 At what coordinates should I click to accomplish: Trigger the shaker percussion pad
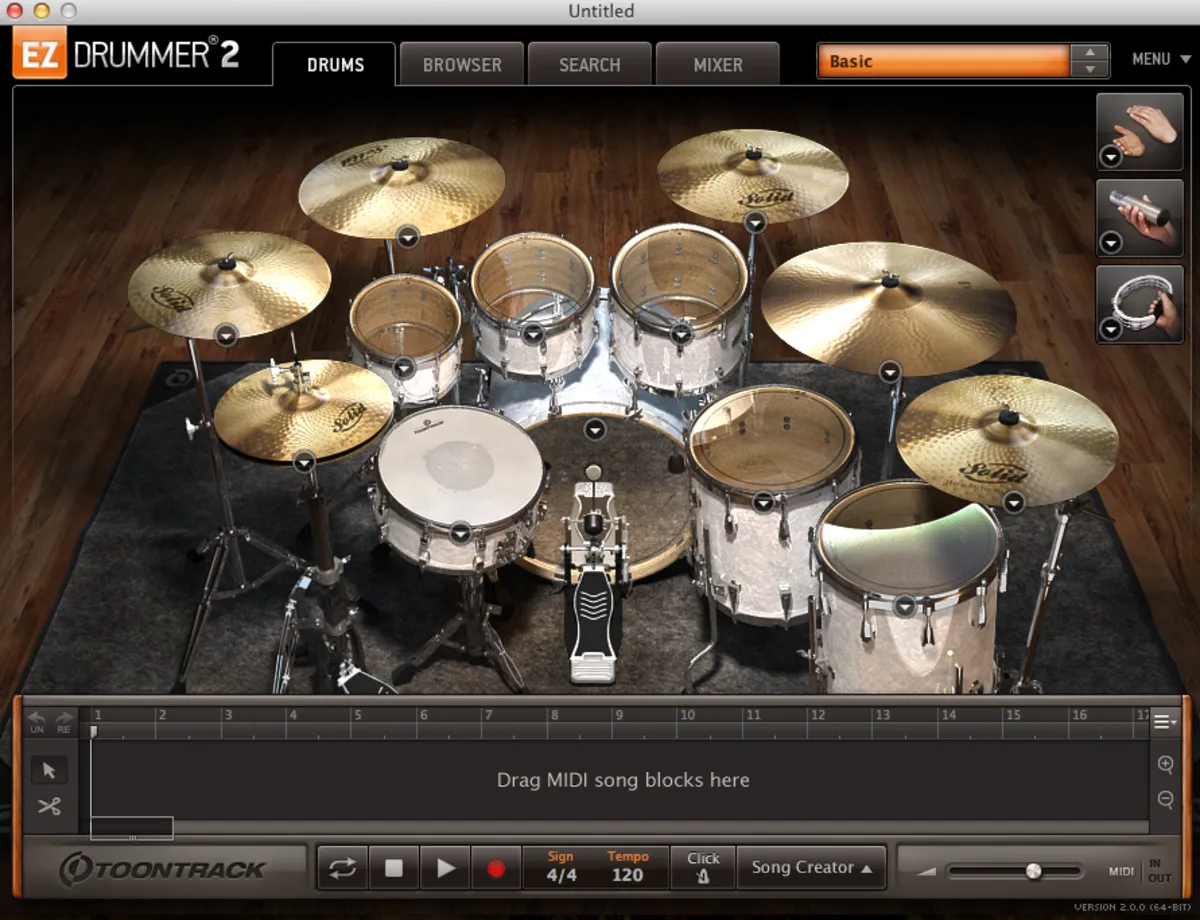[1140, 216]
